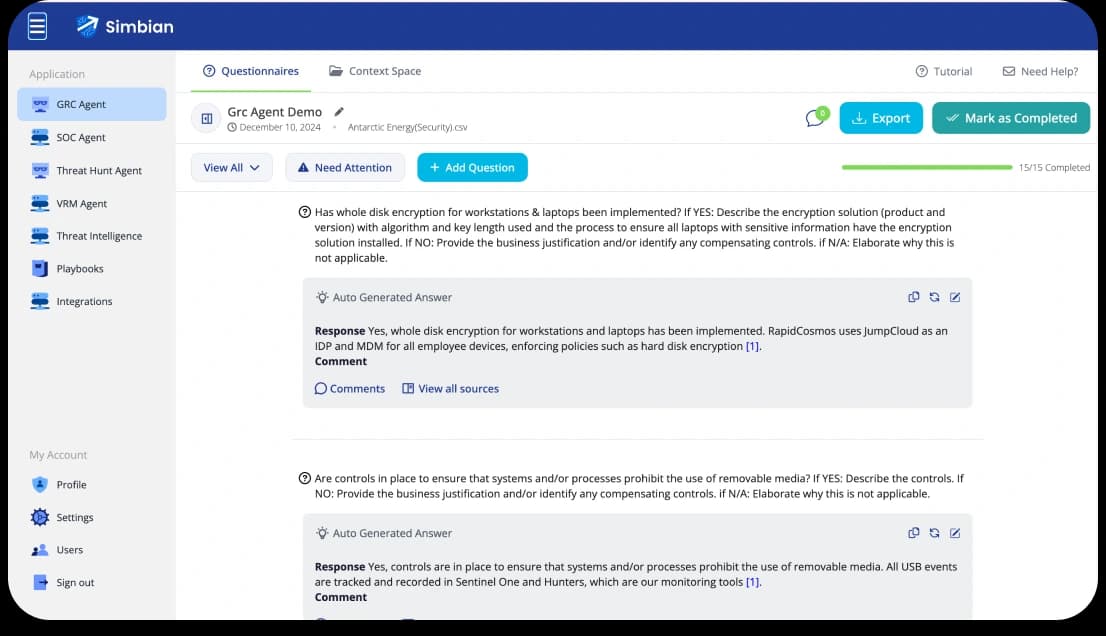
Task: Regenerate the removable media answer
Action: pos(934,533)
